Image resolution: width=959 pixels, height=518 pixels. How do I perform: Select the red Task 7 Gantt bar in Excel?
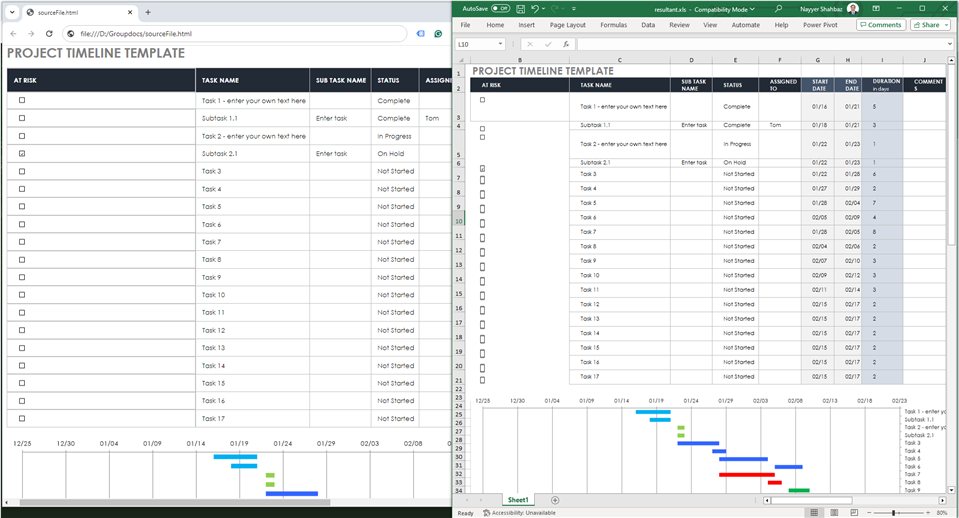(747, 475)
